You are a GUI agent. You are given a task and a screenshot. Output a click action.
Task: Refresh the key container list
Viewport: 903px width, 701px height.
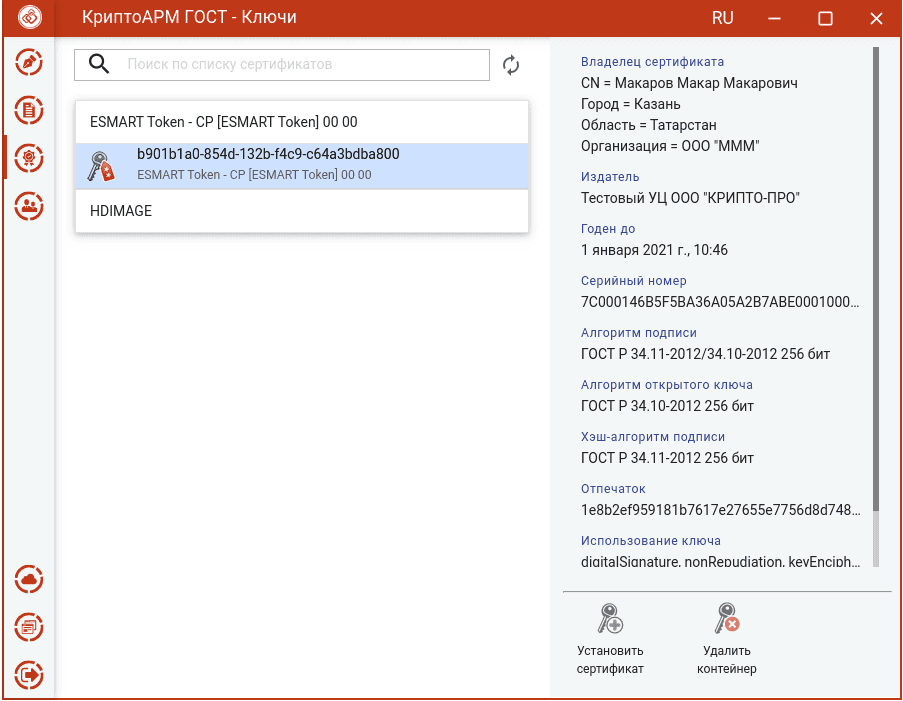click(511, 65)
